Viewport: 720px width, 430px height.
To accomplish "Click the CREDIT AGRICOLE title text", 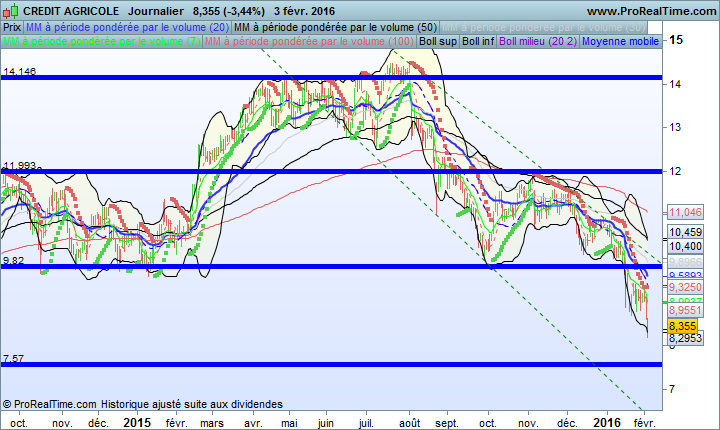I will (71, 11).
